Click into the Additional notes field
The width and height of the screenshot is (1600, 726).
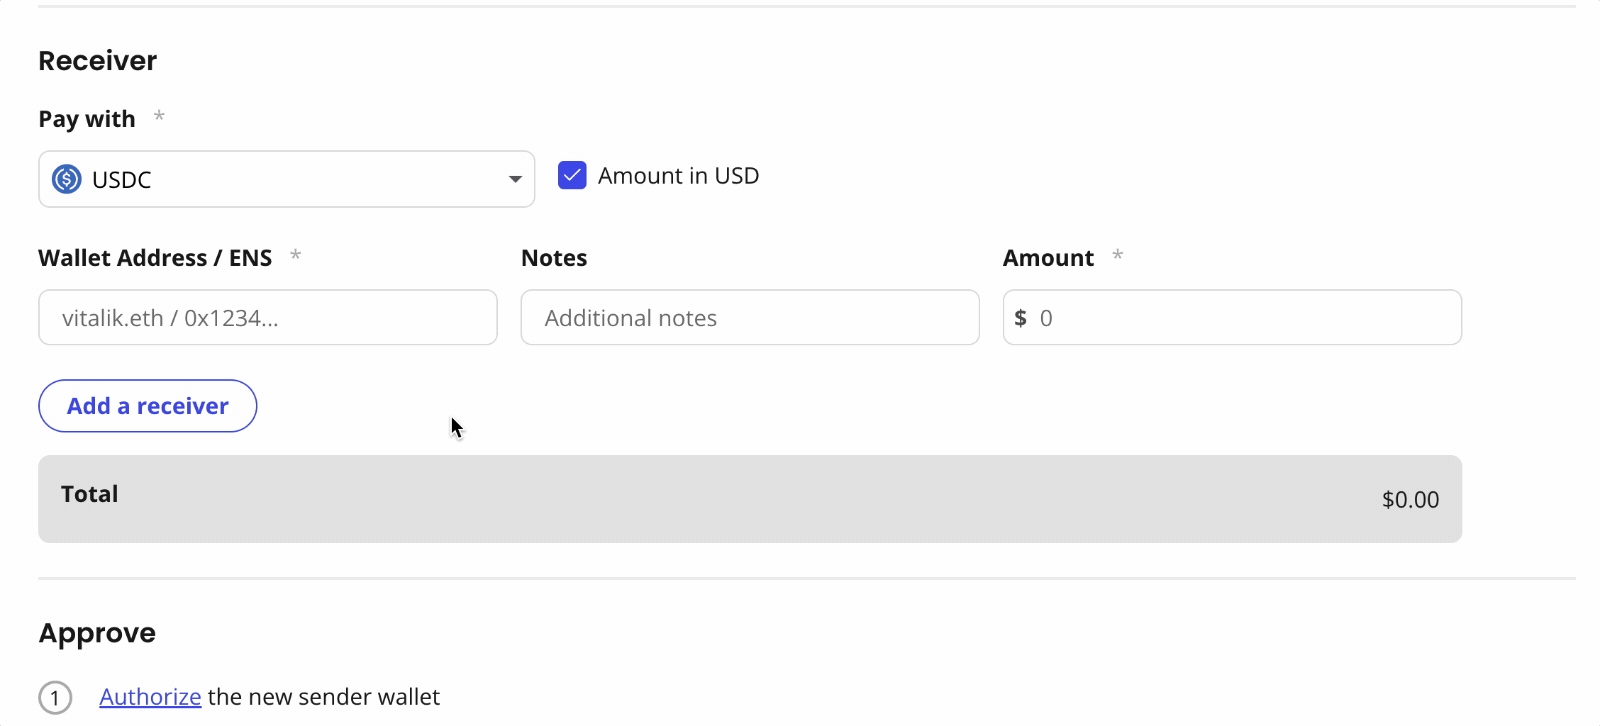coord(750,318)
